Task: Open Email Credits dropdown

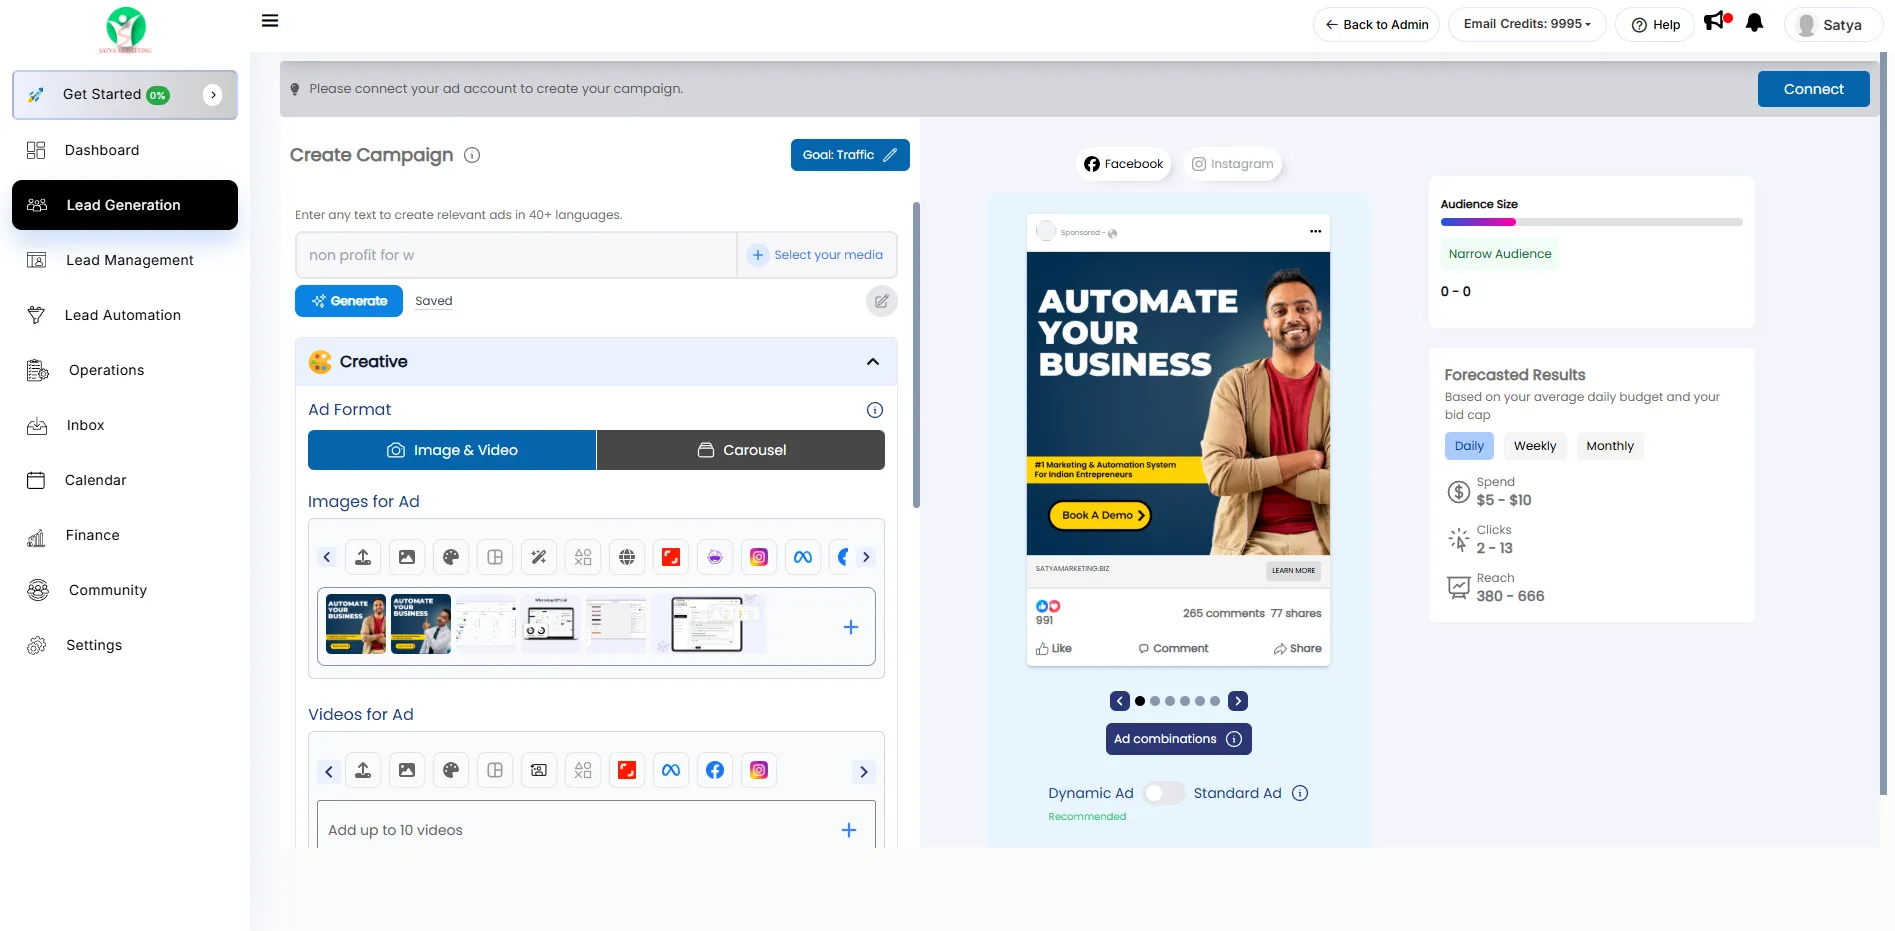Action: [x=1527, y=24]
